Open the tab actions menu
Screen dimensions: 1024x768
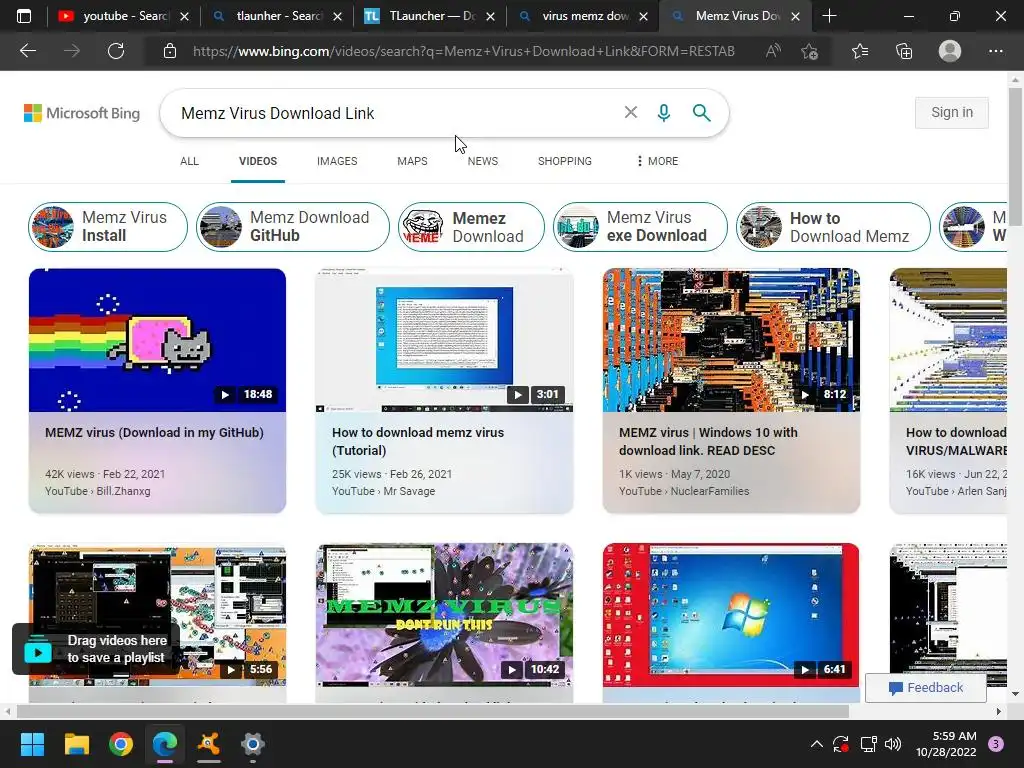point(24,16)
